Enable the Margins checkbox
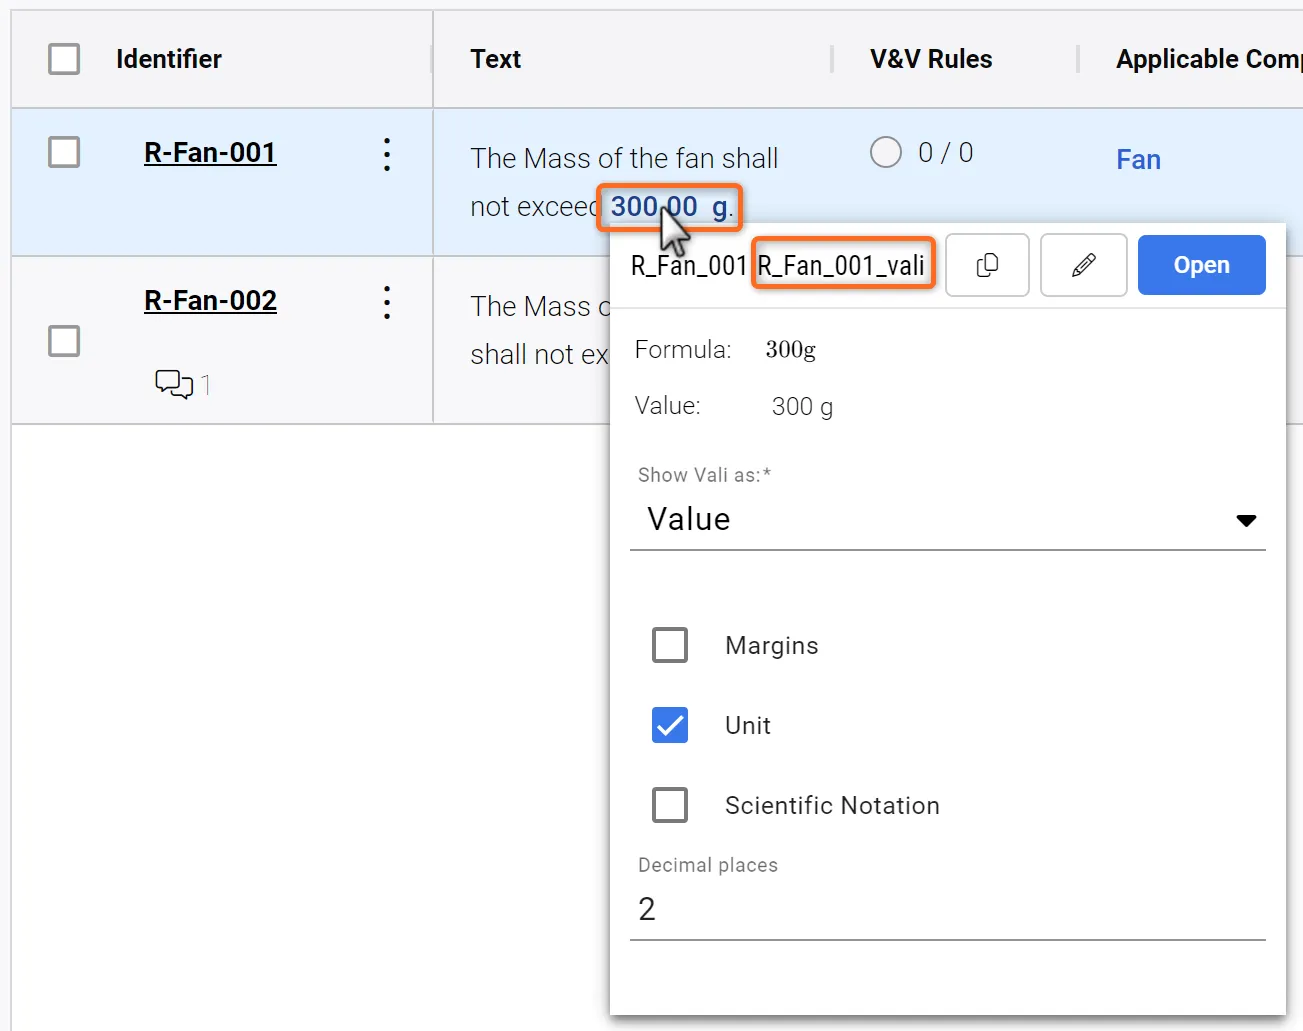 670,645
